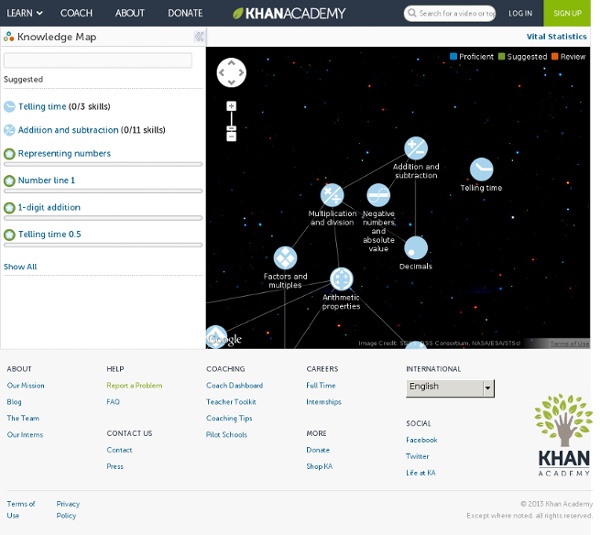Open the COACH menu item
Screen dimensions: 600x535
77,13
